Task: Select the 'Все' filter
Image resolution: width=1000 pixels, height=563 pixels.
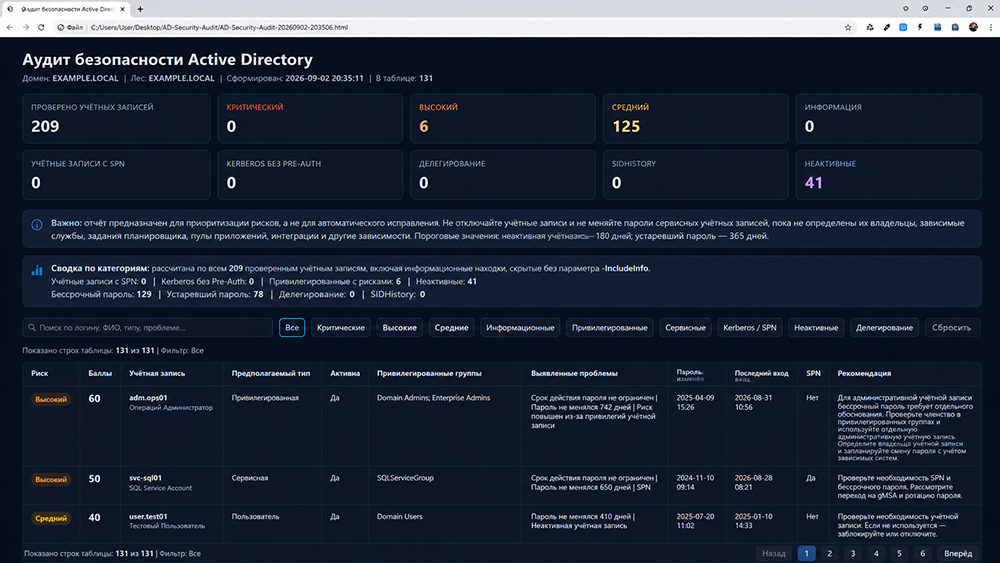Action: [292, 328]
